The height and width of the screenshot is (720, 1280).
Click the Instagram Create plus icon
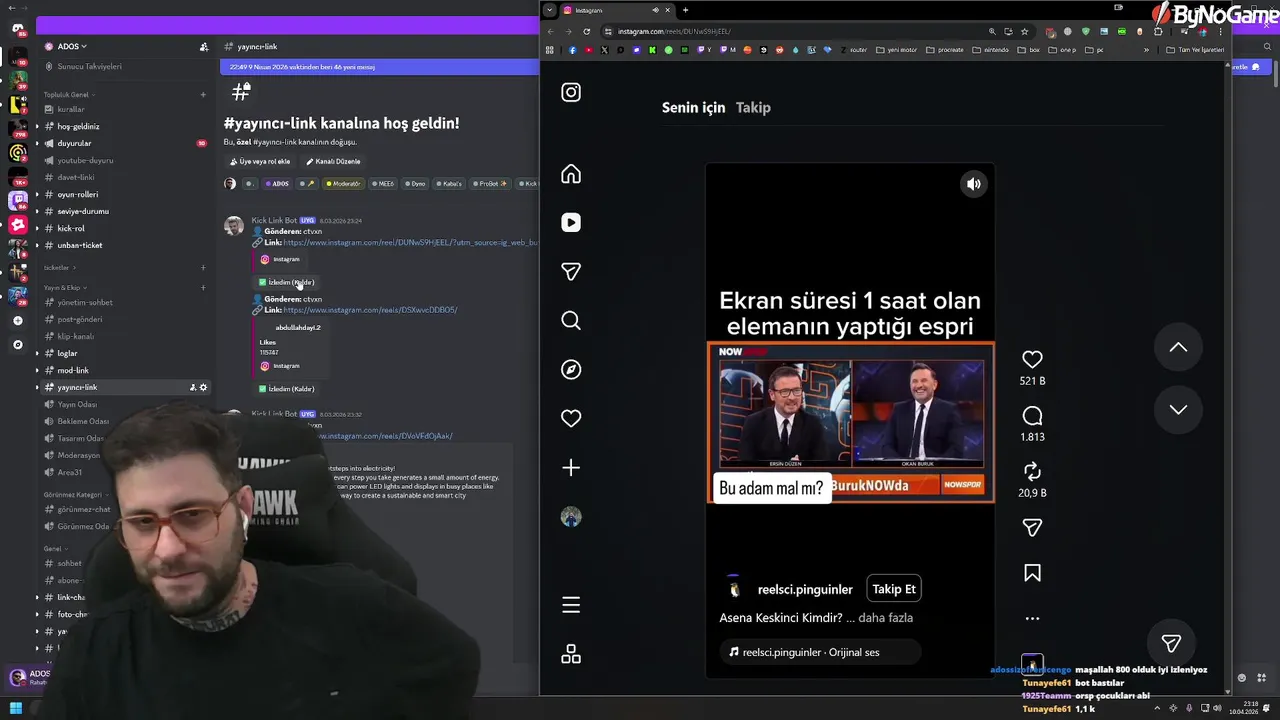click(x=571, y=468)
